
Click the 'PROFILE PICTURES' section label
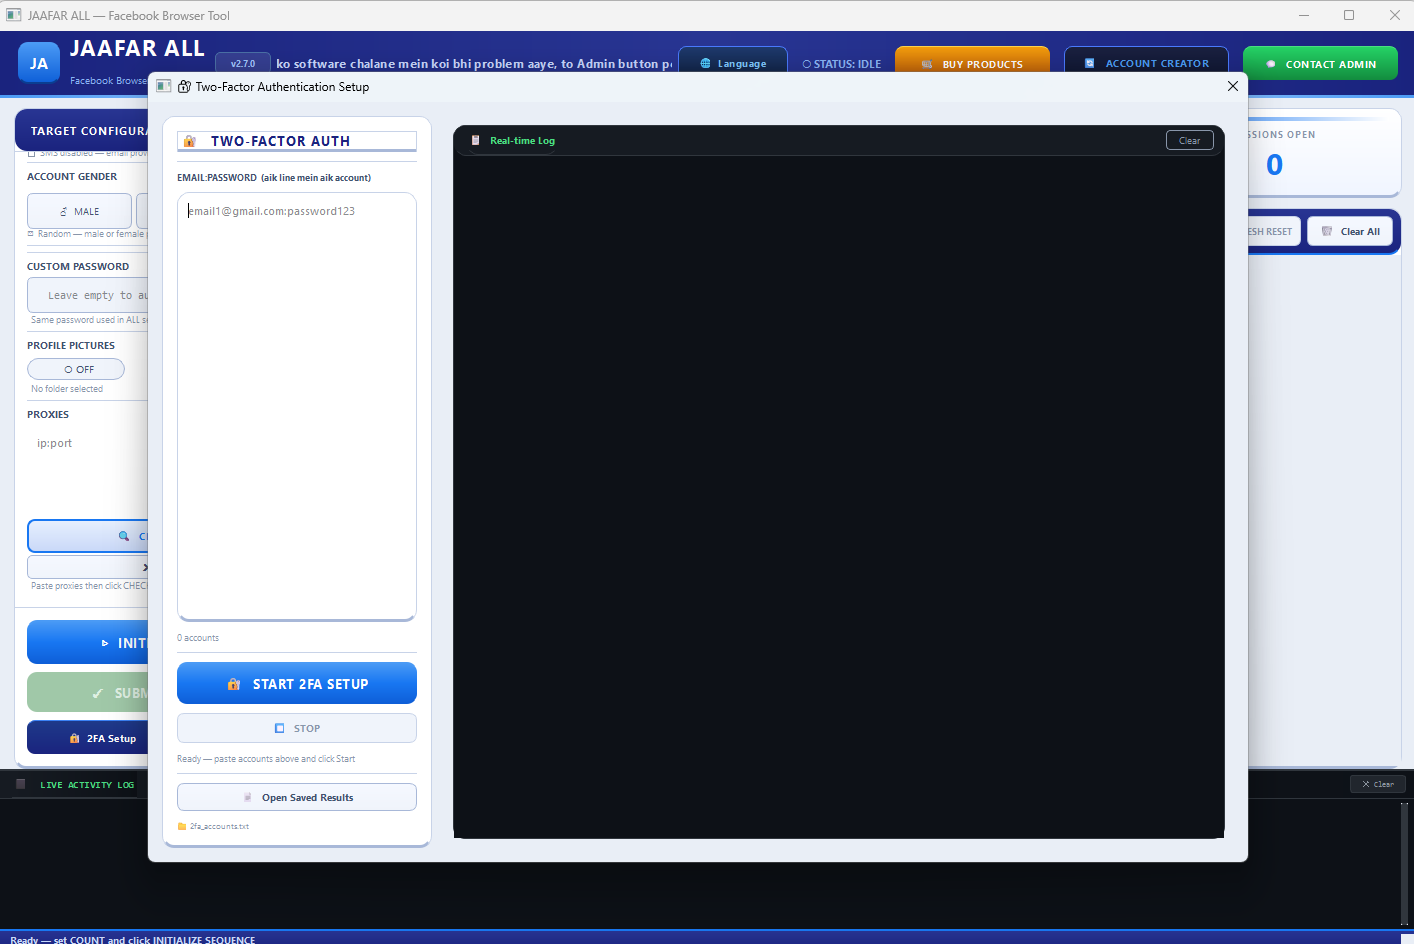pos(71,346)
